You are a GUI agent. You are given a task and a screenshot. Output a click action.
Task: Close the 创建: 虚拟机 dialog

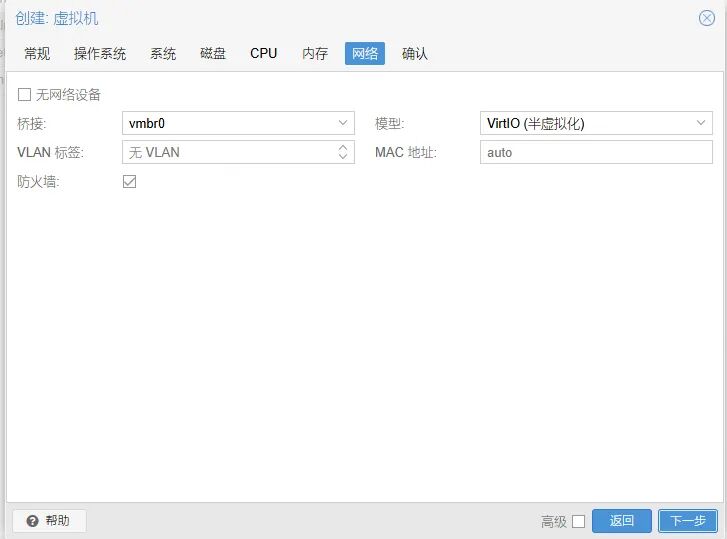(707, 19)
